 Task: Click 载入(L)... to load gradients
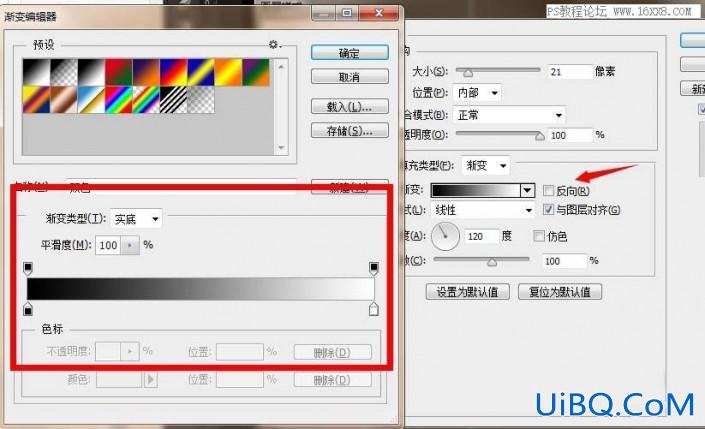349,107
